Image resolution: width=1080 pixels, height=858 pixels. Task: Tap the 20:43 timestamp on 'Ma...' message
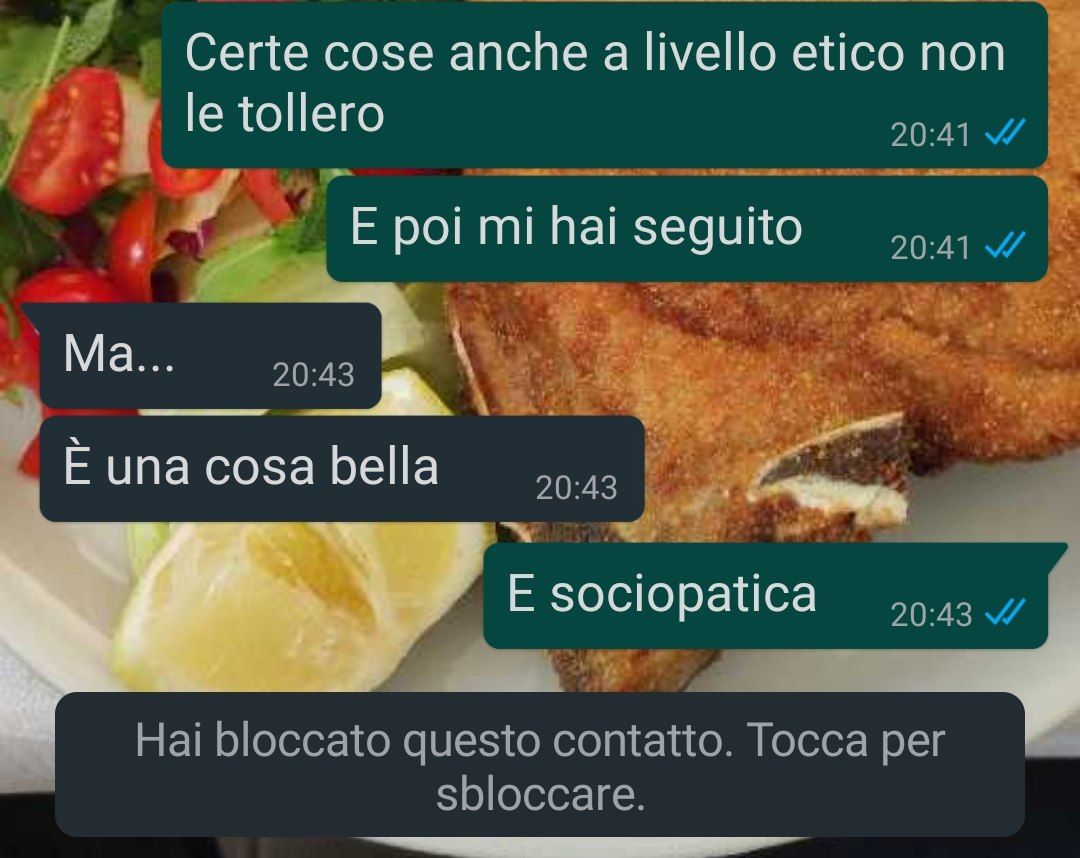(313, 375)
